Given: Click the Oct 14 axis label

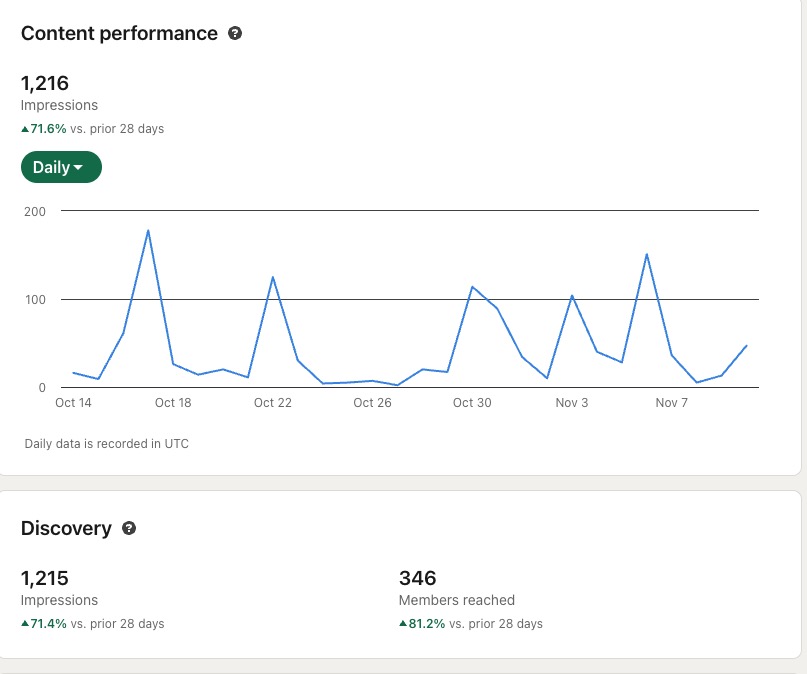Looking at the screenshot, I should click(x=73, y=403).
